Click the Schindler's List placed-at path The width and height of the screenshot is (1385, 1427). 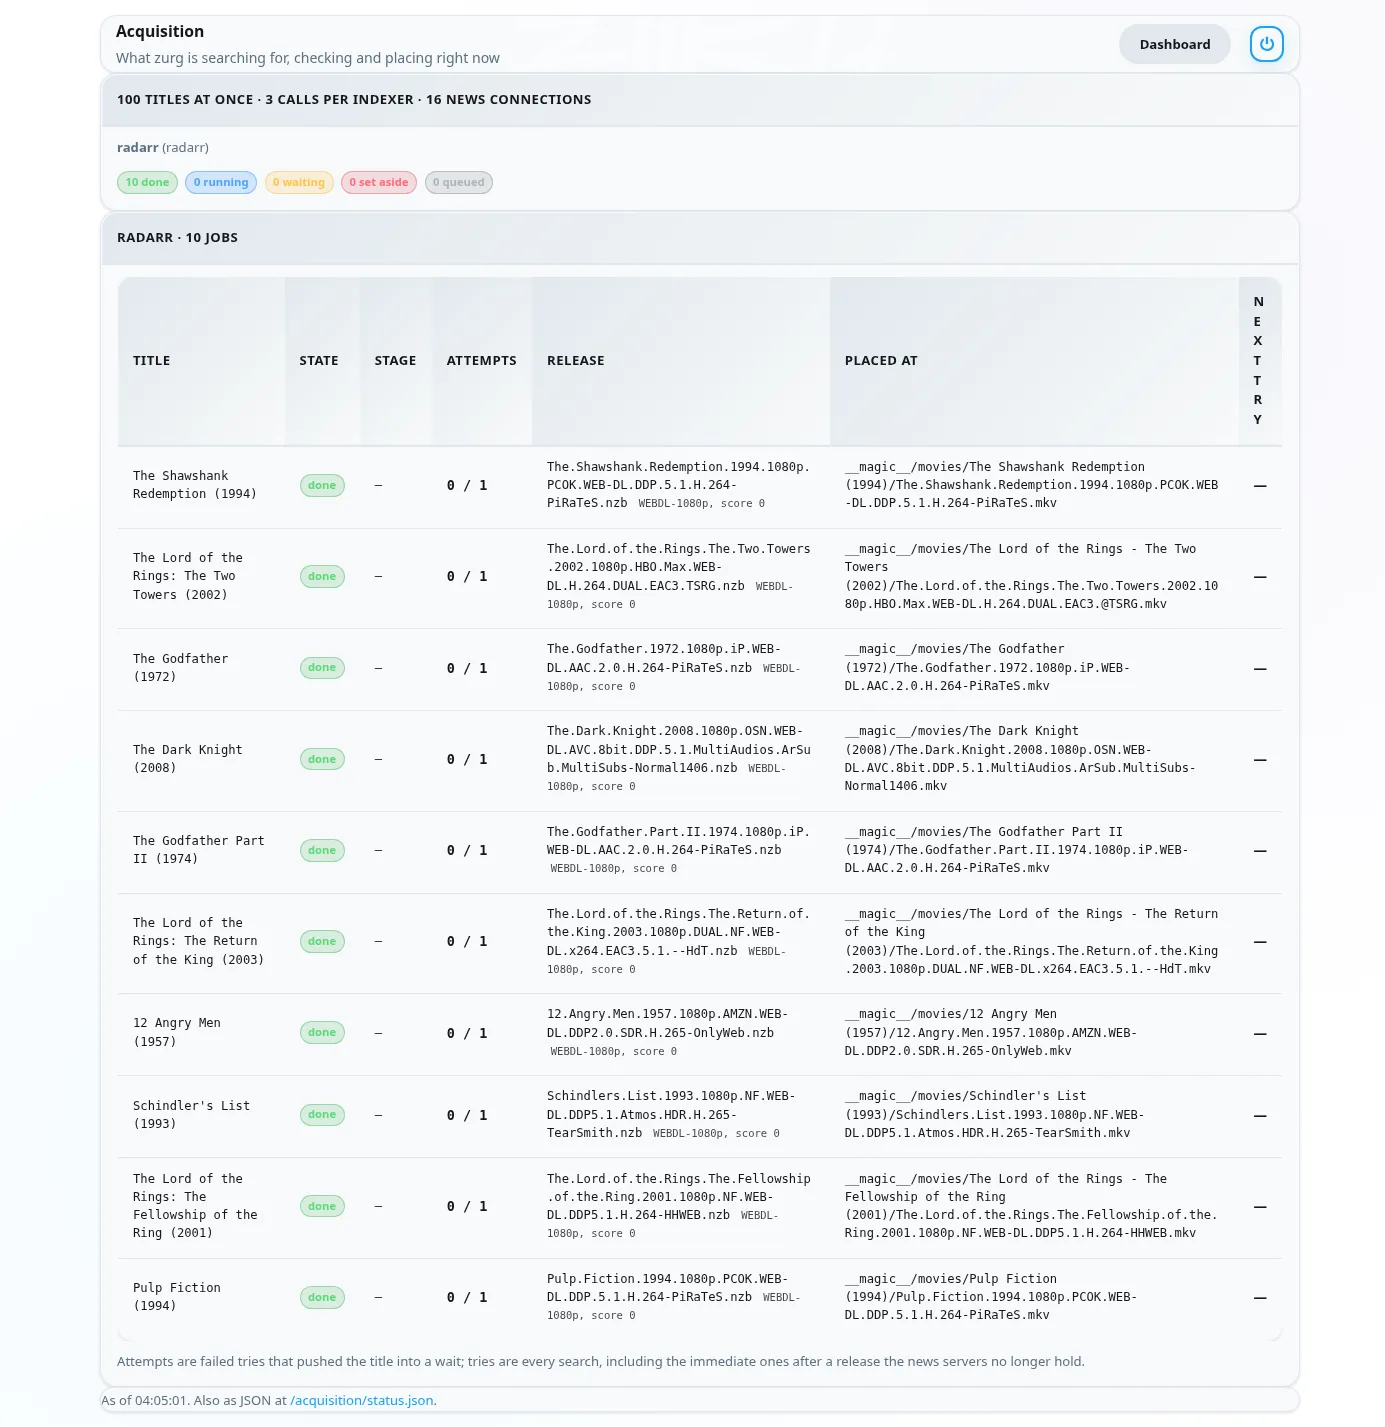pos(995,1115)
